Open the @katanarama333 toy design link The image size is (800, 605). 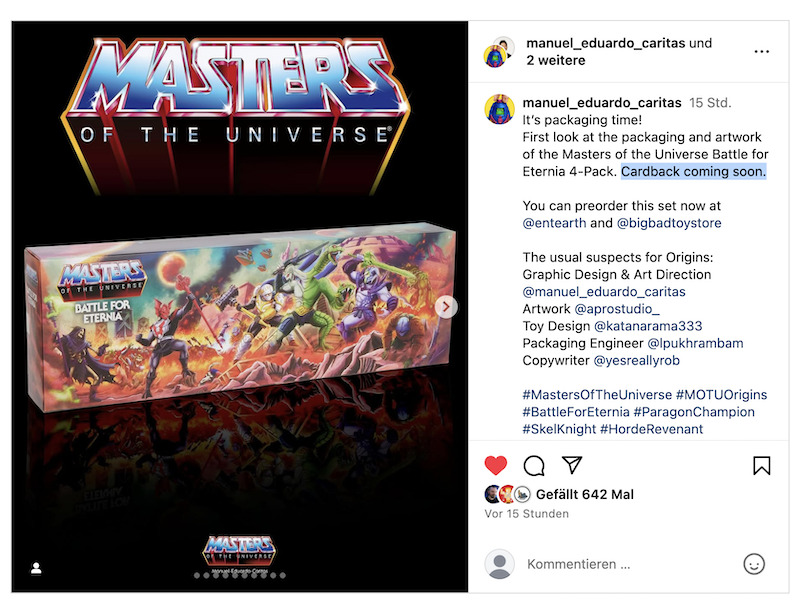pos(648,326)
